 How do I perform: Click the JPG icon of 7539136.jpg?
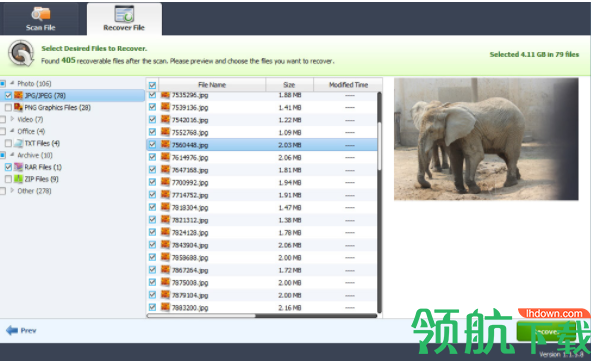point(165,107)
